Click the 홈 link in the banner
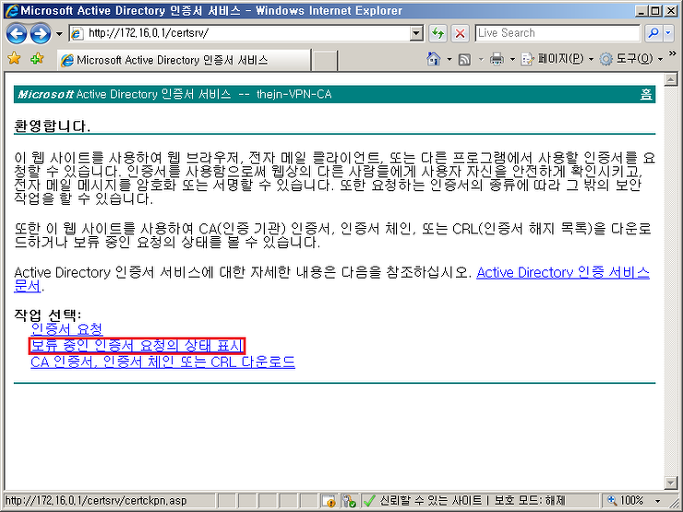The image size is (683, 512). [x=646, y=94]
